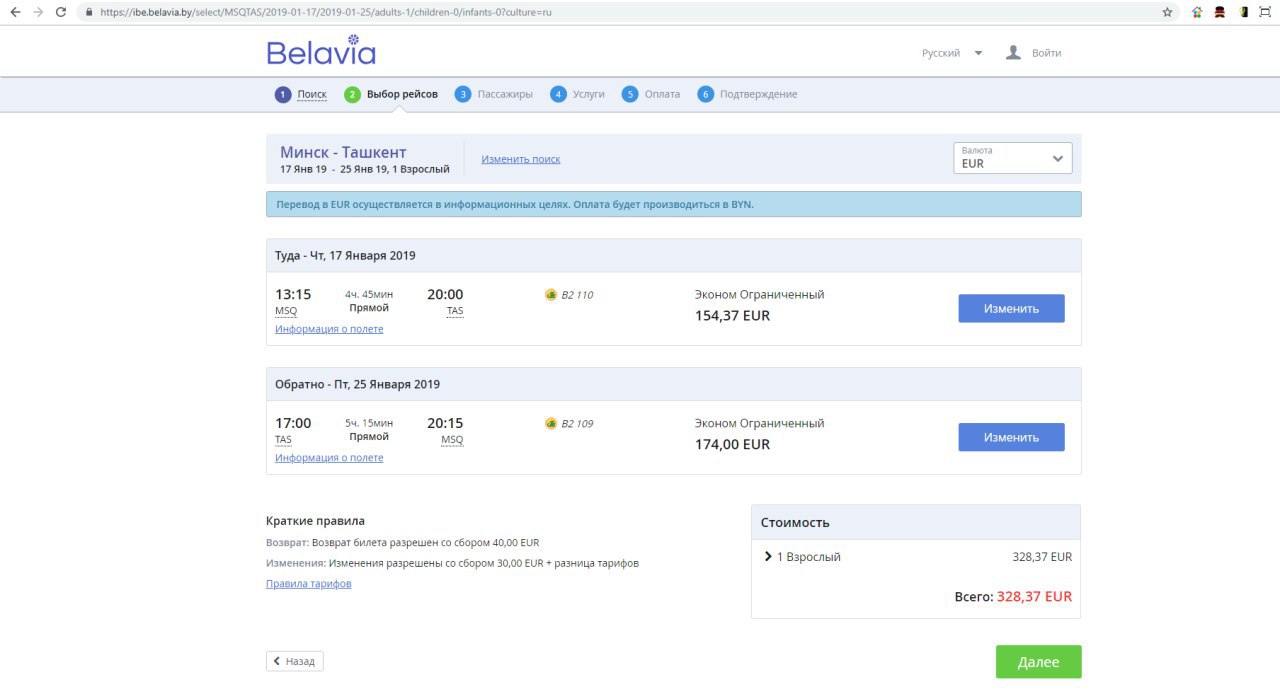Bookmark page with the star icon
The height and width of the screenshot is (694, 1280).
(x=1167, y=12)
